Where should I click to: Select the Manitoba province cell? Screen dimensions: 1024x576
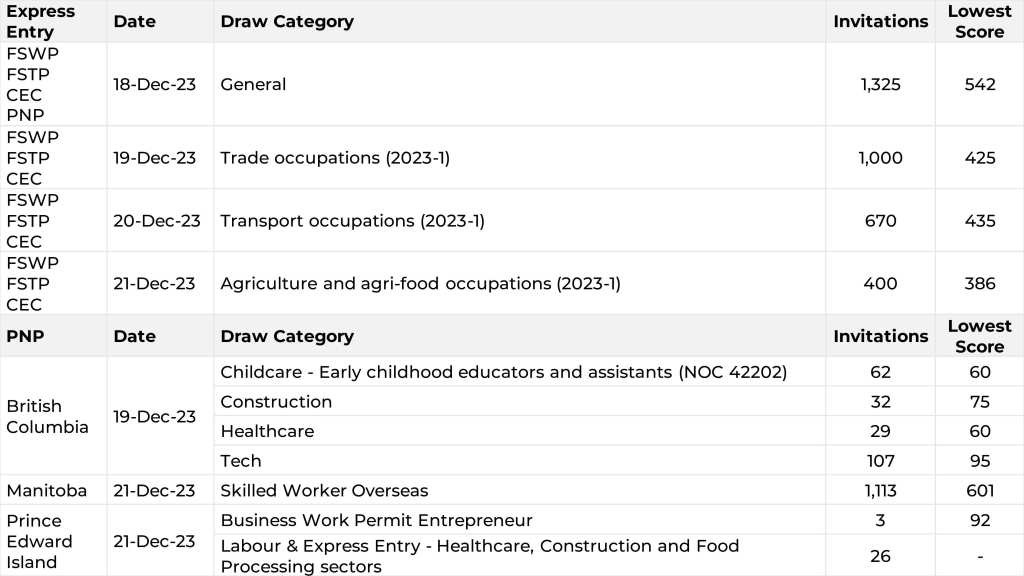point(46,490)
